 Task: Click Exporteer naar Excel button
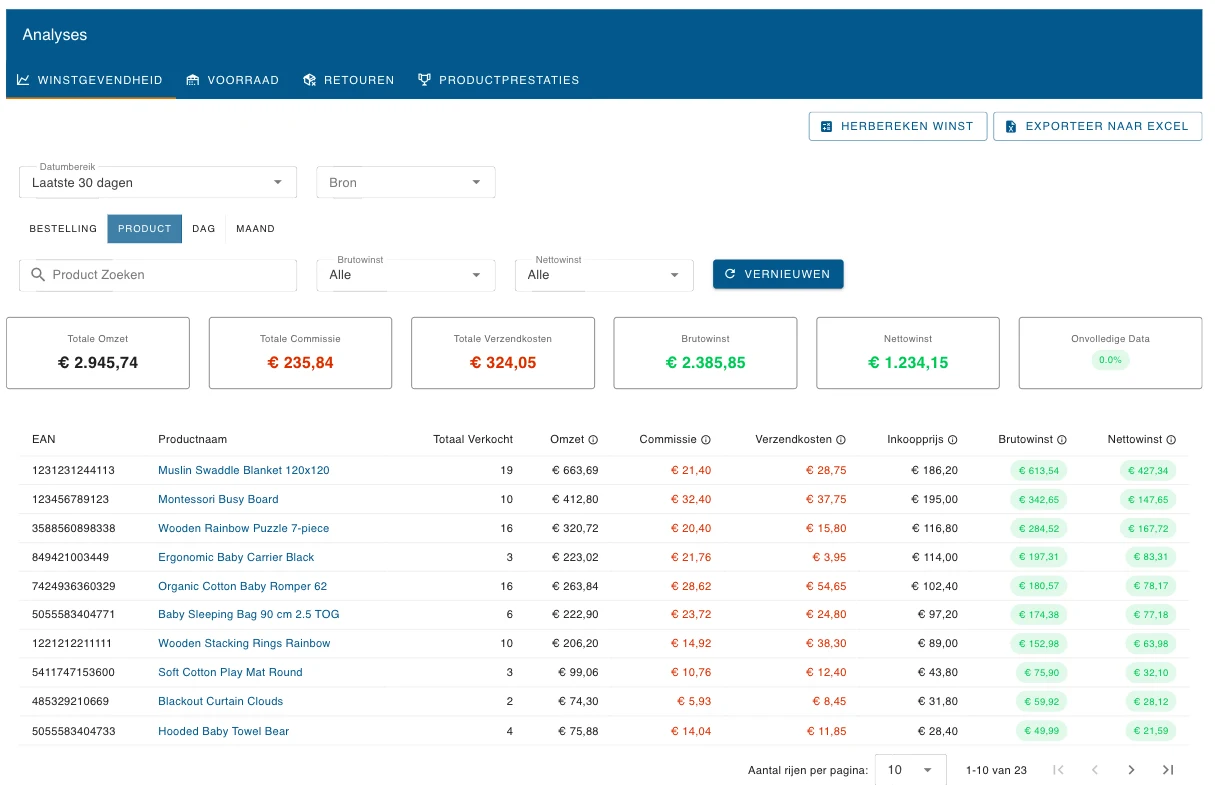1097,126
